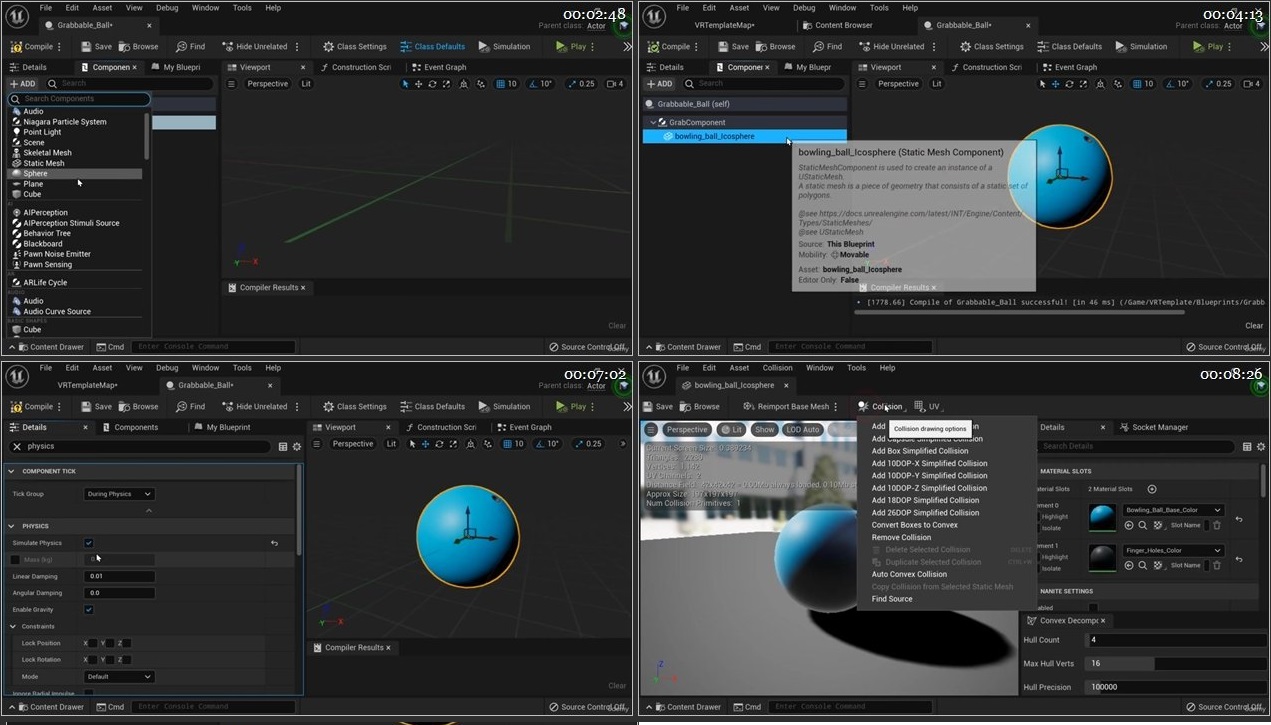Image resolution: width=1271 pixels, height=725 pixels.
Task: Click camera speed 4 icon in 00:02:48 viewport
Action: (616, 84)
